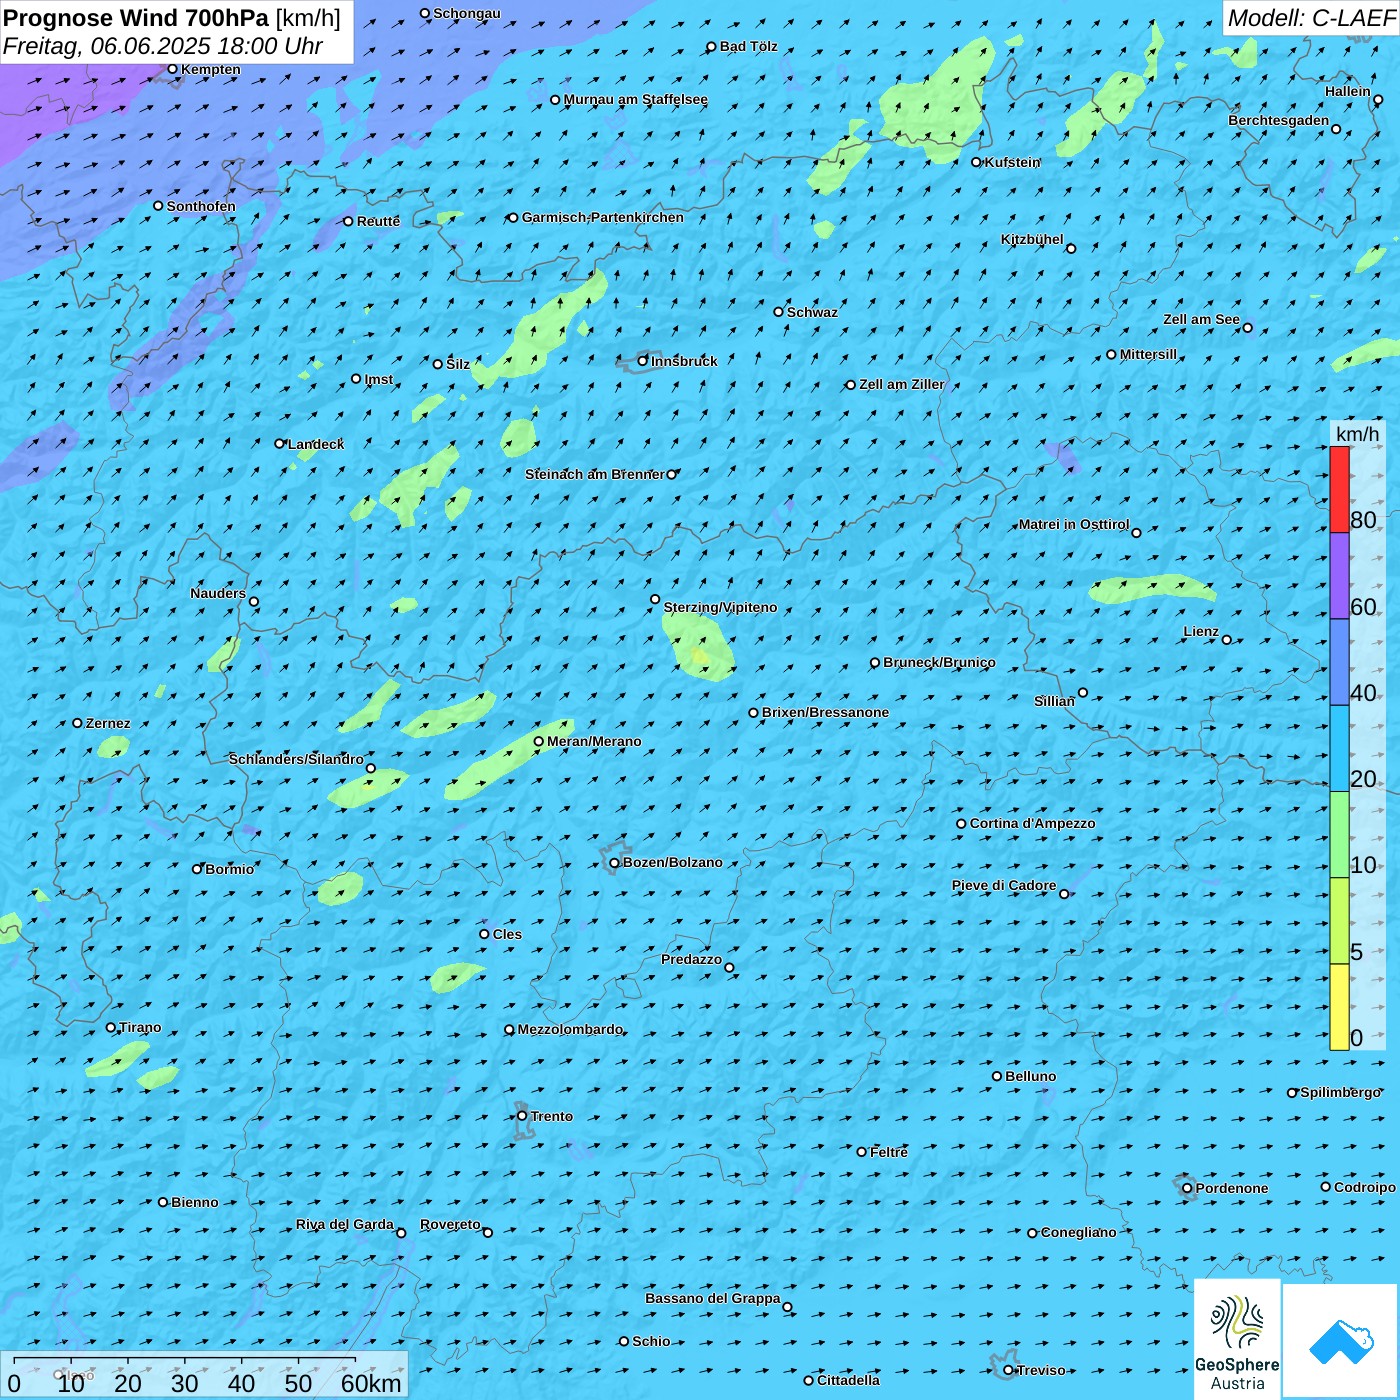Click the 'Schlanders/Silandro' label
Screen dimensions: 1400x1400
click(296, 759)
